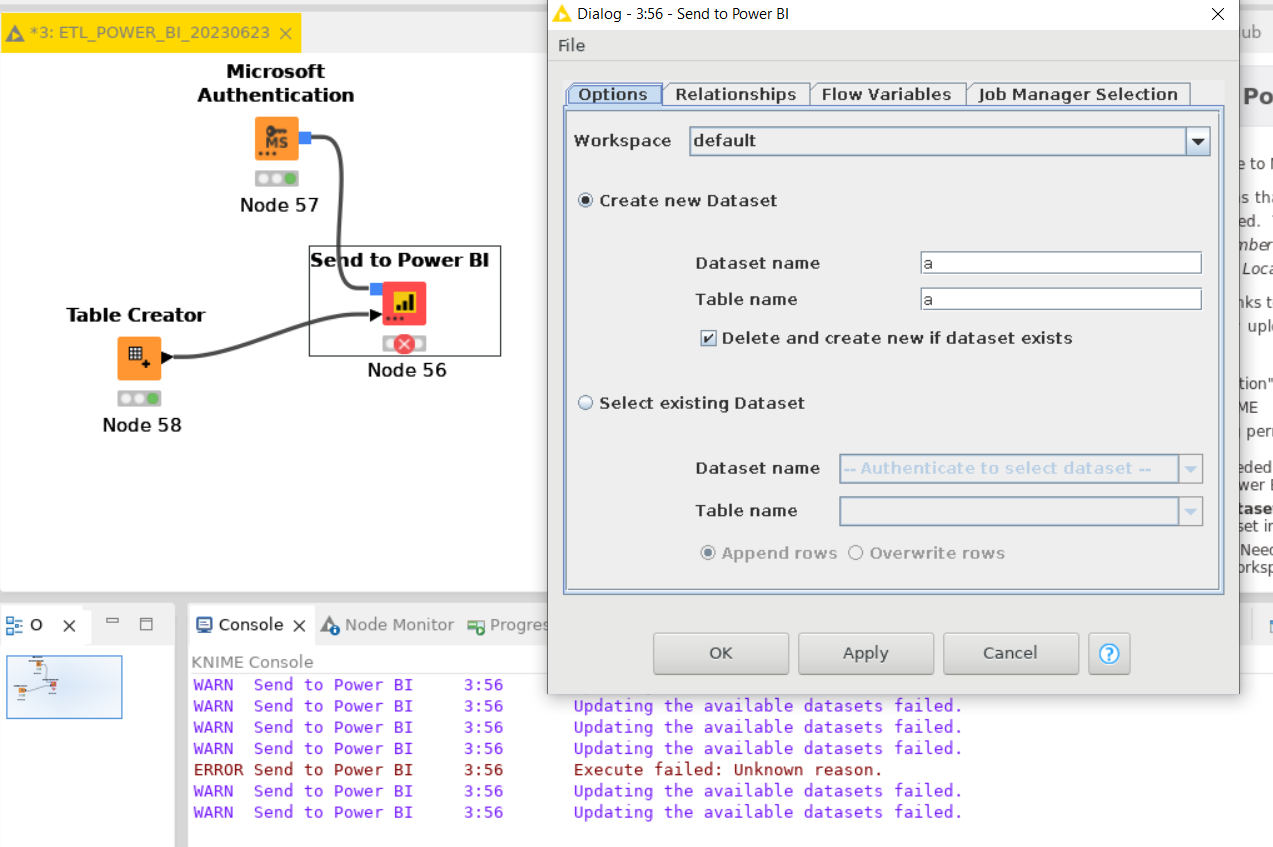Select the Send to Power BI node icon
Screen dimensions: 1273x847
click(404, 303)
